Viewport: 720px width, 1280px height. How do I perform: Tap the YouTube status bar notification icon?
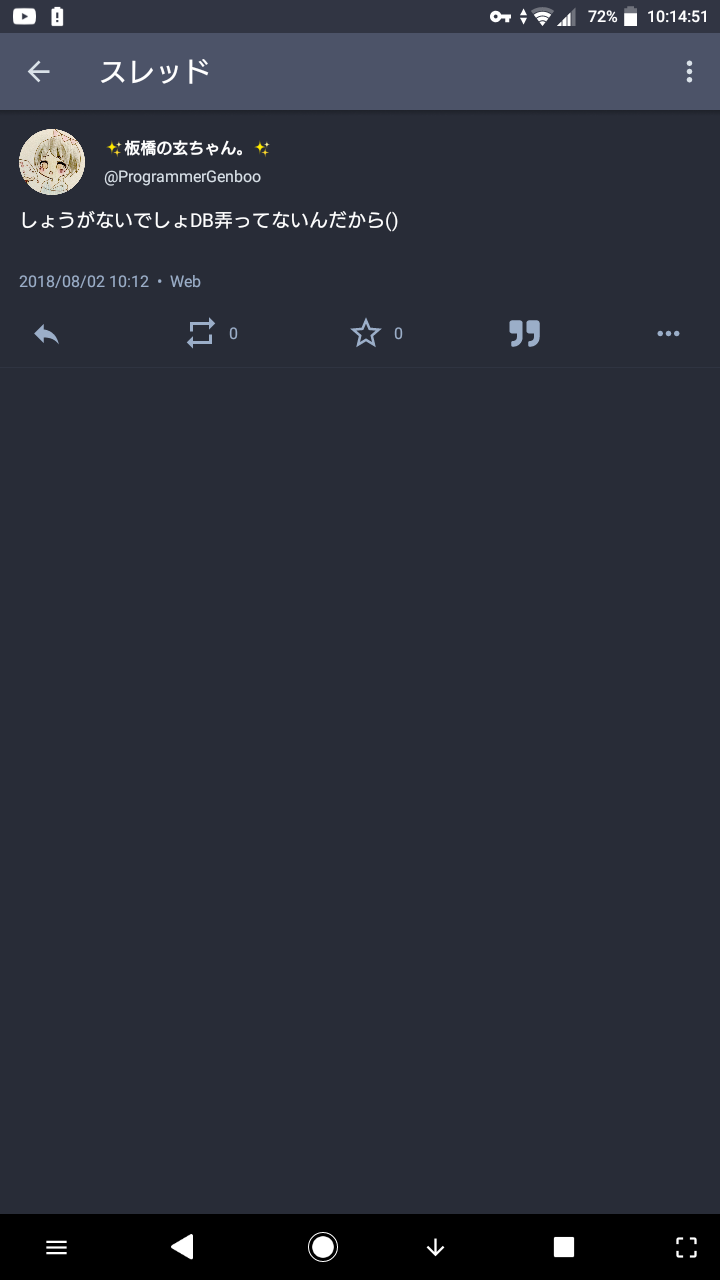24,16
